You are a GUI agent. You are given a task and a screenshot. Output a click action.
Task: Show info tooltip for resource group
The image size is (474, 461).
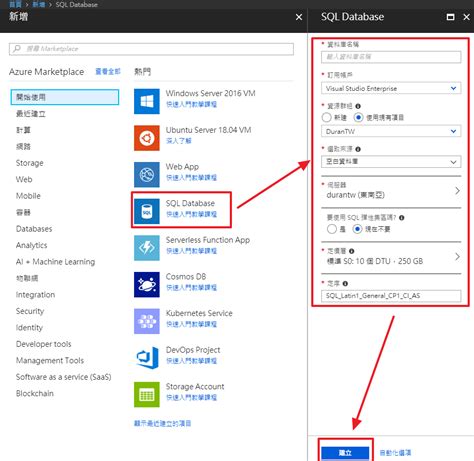point(358,106)
